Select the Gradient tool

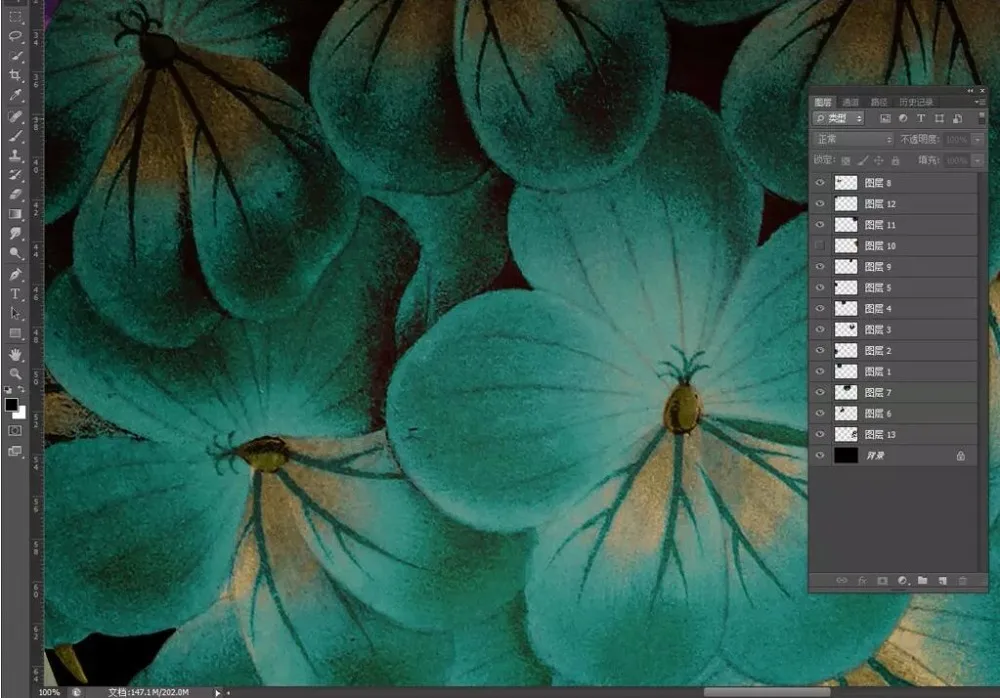pyautogui.click(x=15, y=214)
